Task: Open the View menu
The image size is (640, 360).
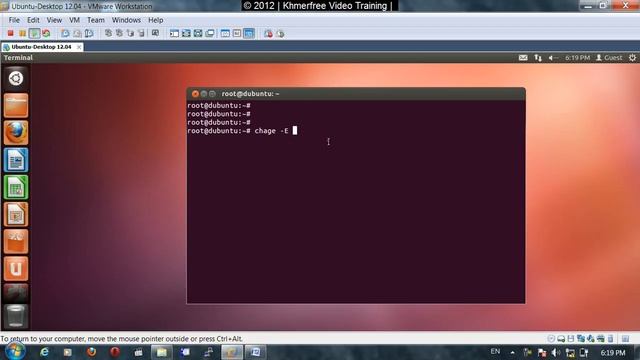Action: click(54, 20)
